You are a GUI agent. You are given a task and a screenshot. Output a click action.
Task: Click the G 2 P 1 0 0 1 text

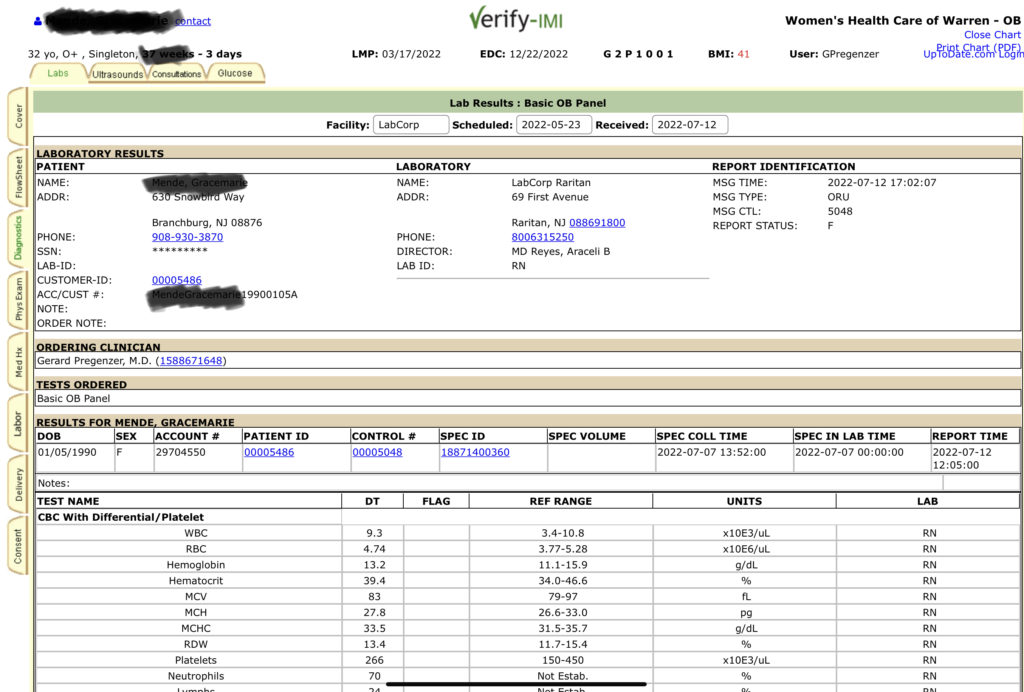tap(638, 54)
